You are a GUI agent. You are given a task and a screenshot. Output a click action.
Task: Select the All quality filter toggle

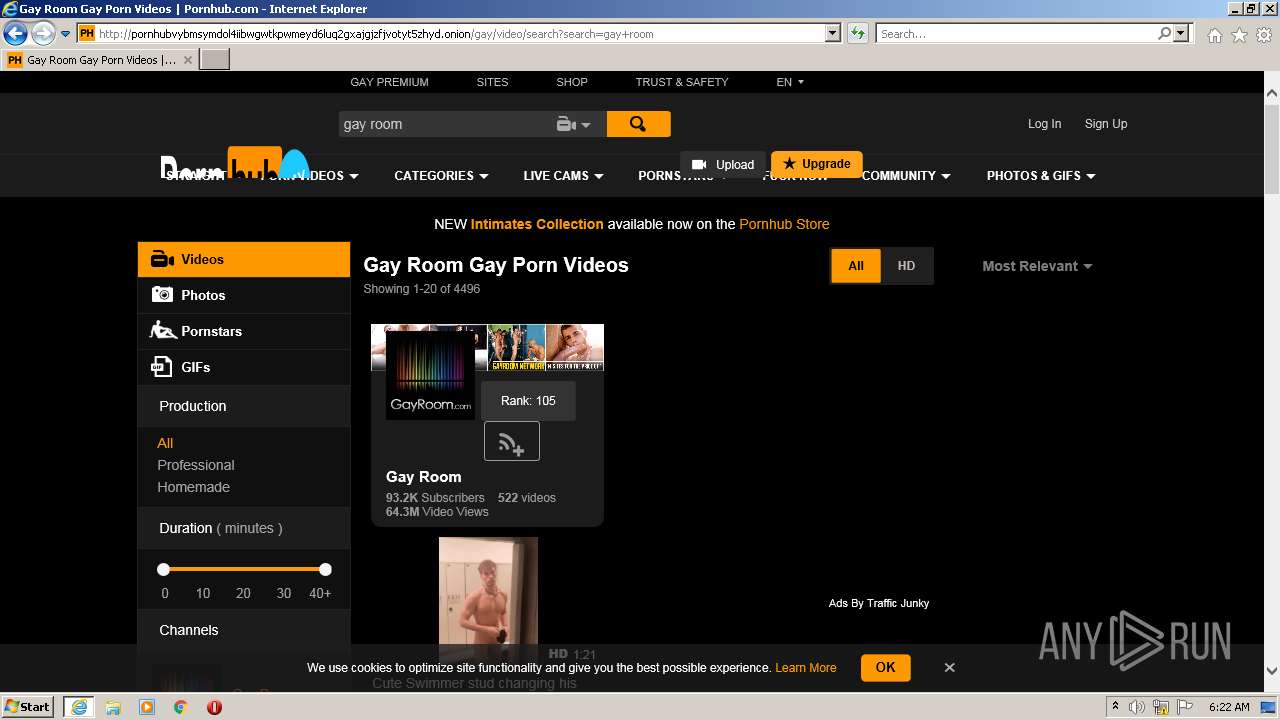tap(856, 266)
